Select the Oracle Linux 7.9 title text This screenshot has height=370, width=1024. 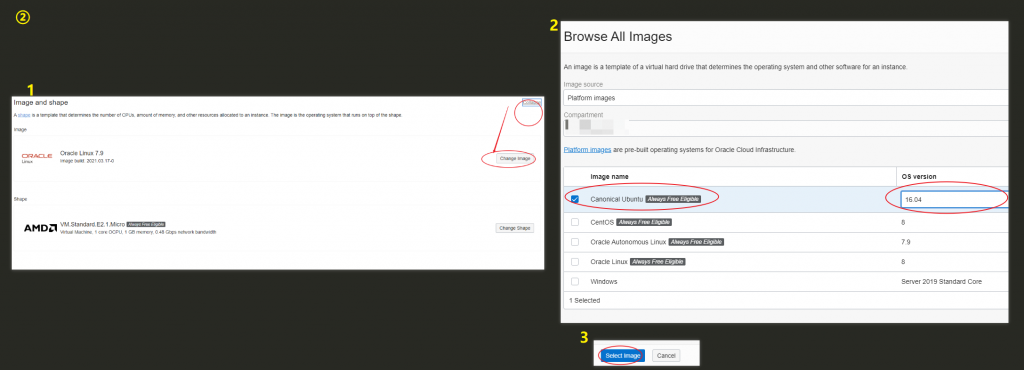81,153
